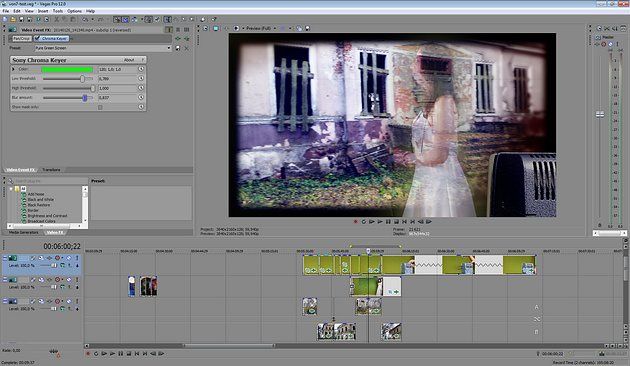This screenshot has height=366, width=630.
Task: Click the Delete preset X icon
Action: point(186,48)
